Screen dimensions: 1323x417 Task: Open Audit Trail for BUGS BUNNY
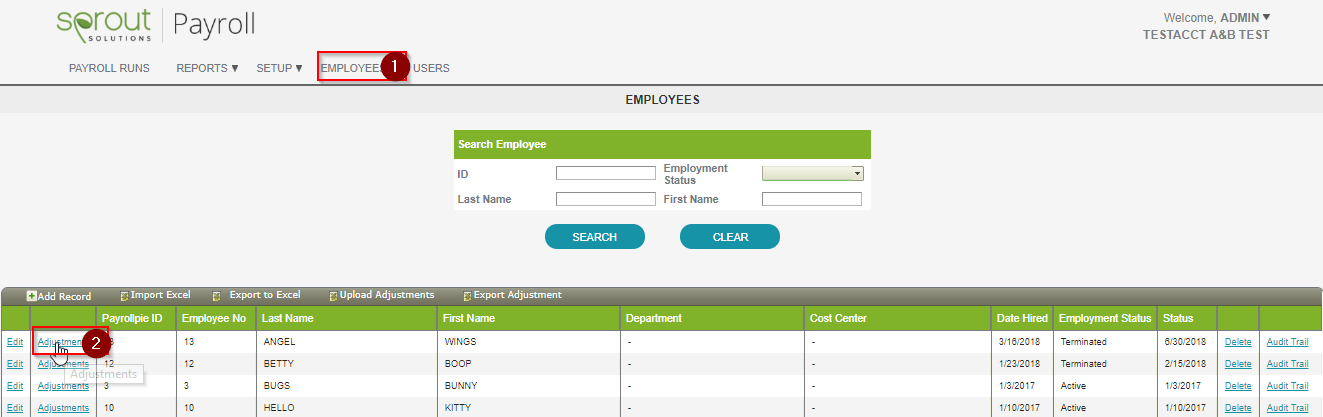[1287, 386]
